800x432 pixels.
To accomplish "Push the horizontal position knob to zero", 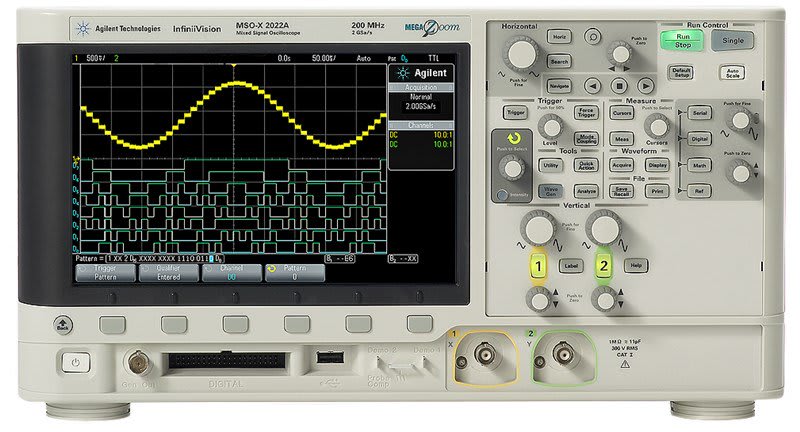I will pyautogui.click(x=620, y=54).
